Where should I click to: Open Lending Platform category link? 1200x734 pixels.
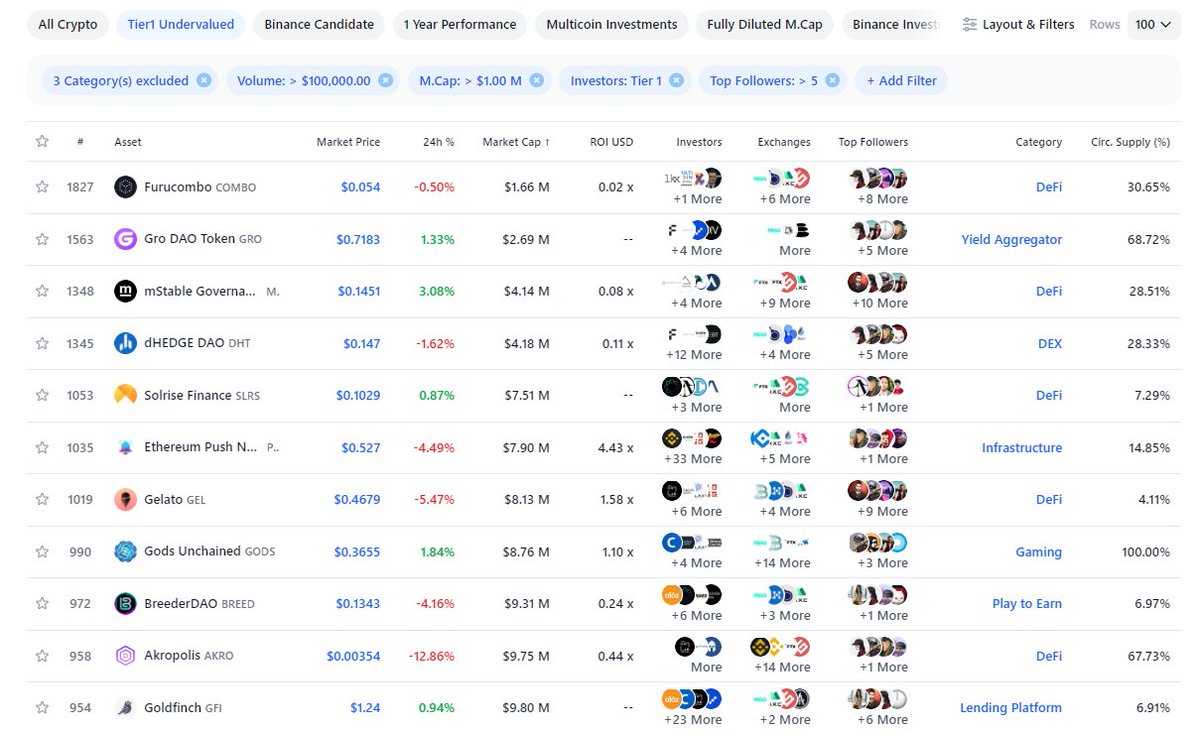tap(1011, 708)
